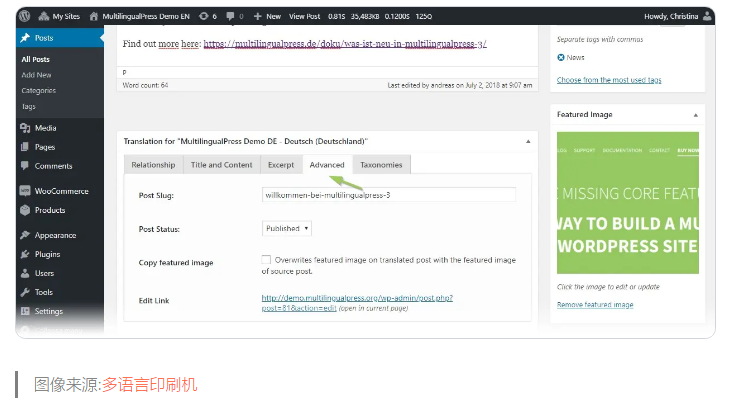Click the orange 多语言印刷机 source link
This screenshot has height=412, width=754.
[150, 385]
